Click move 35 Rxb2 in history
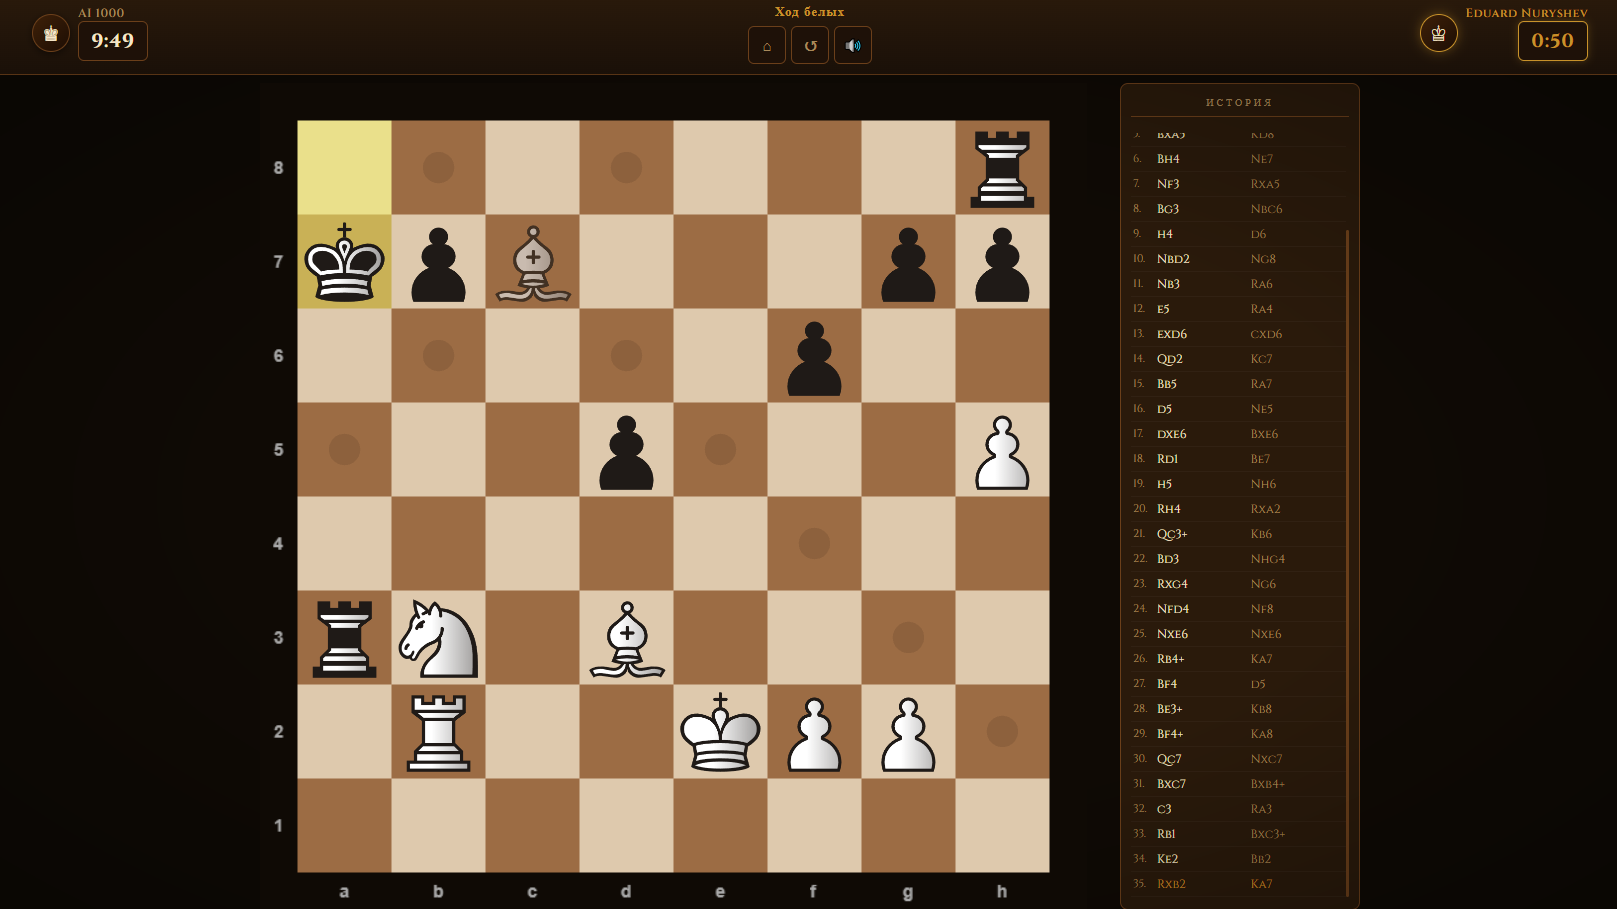This screenshot has height=909, width=1617. (x=1171, y=884)
